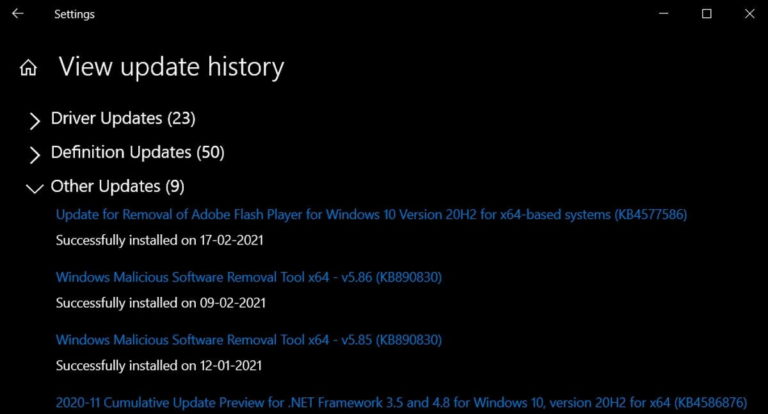Click the View update history heading
Viewport: 768px width, 414px height.
tap(171, 67)
